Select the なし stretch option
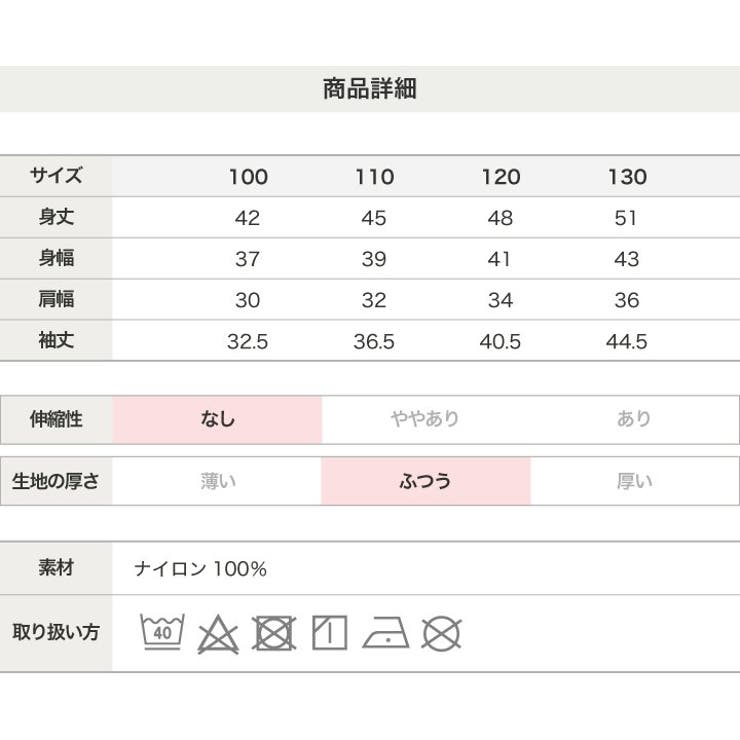Screen dimensions: 740x740 (x=217, y=419)
